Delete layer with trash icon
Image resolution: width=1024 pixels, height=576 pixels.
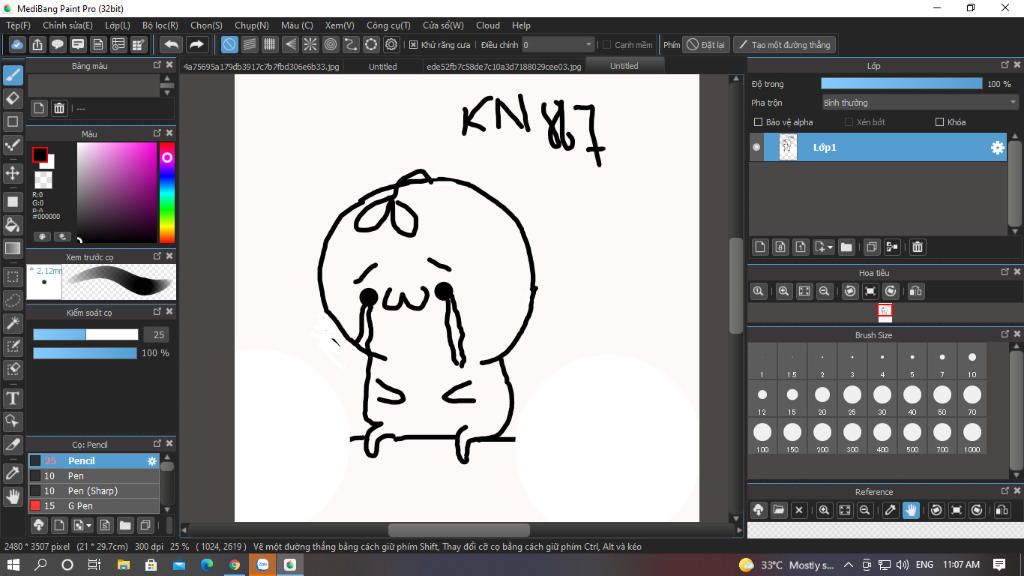click(918, 247)
